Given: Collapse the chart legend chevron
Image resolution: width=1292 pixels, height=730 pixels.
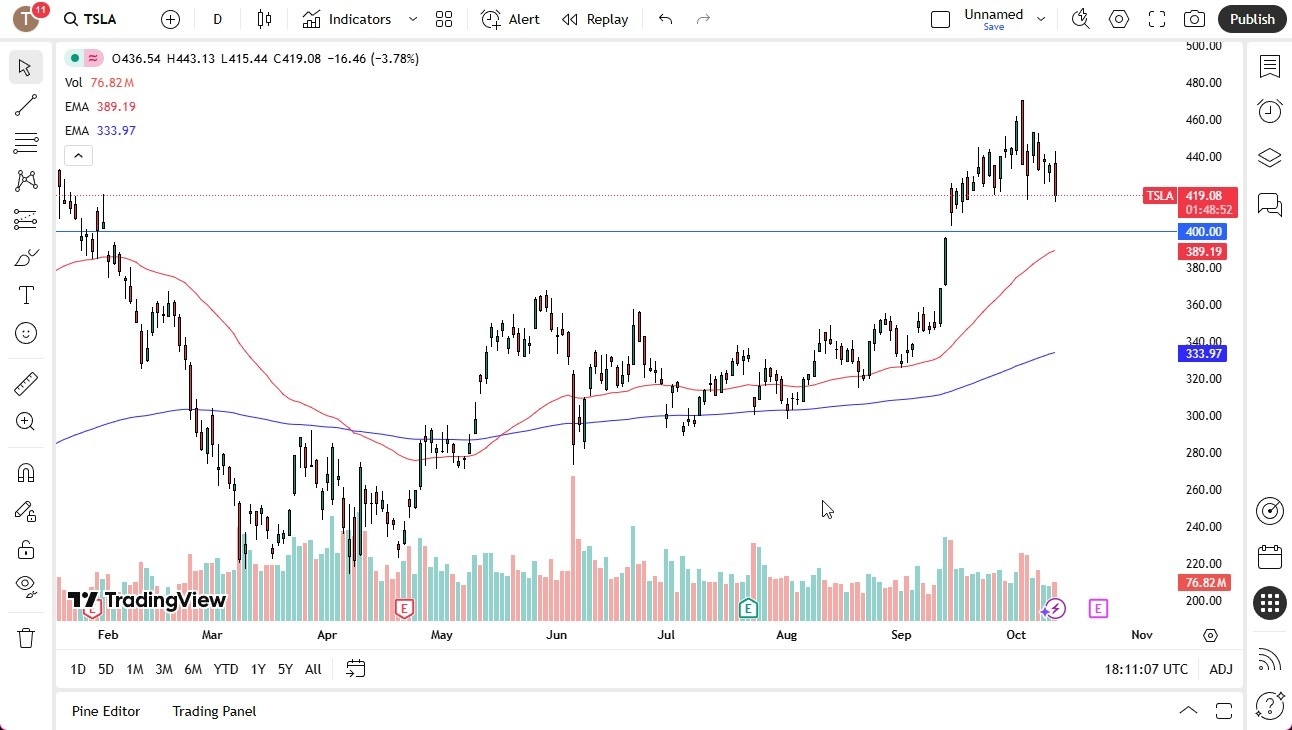Looking at the screenshot, I should point(78,155).
